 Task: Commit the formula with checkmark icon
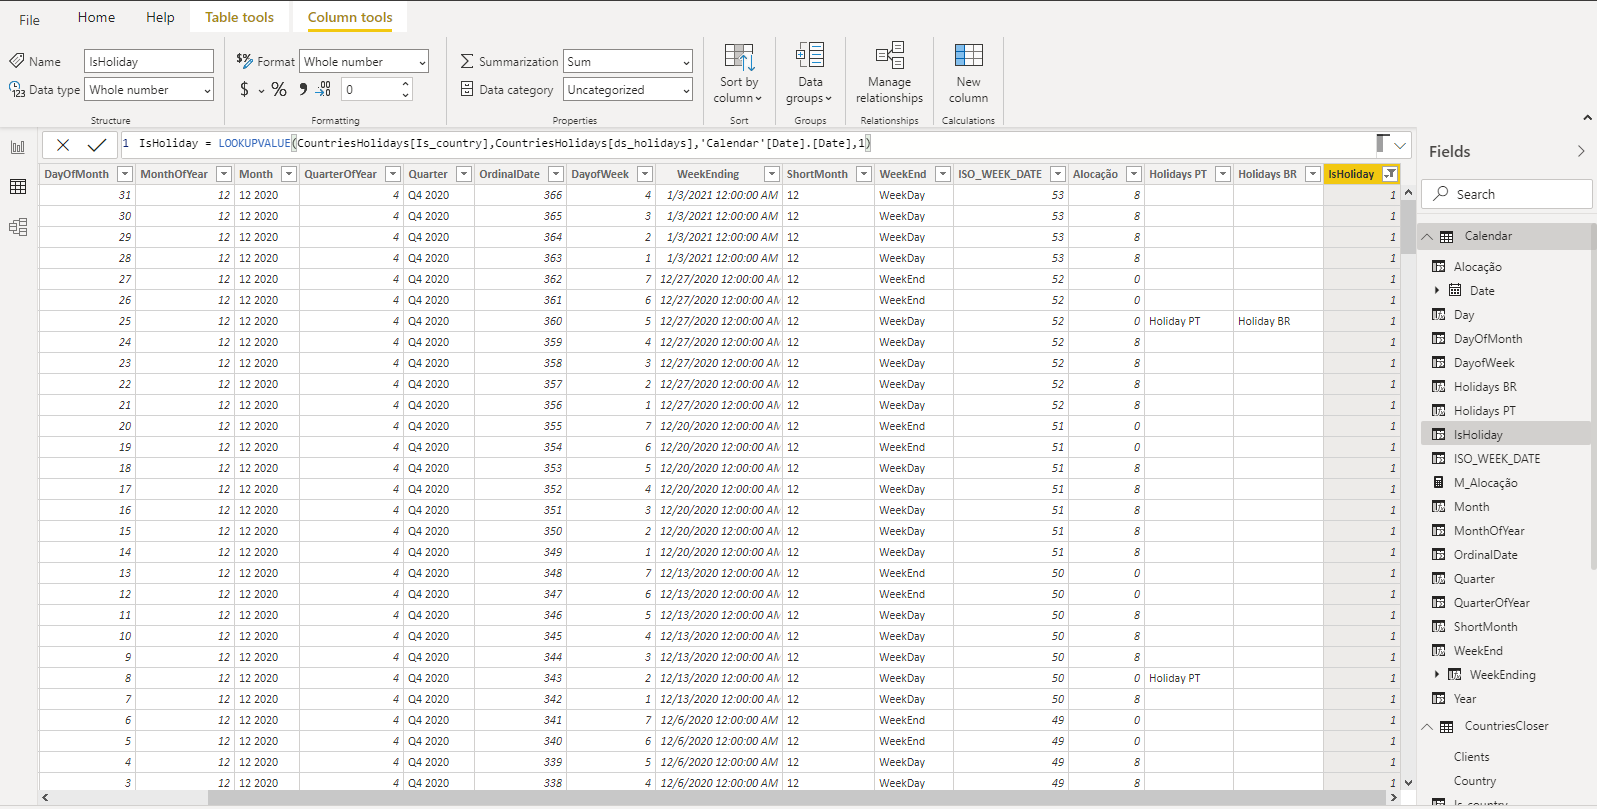point(97,145)
